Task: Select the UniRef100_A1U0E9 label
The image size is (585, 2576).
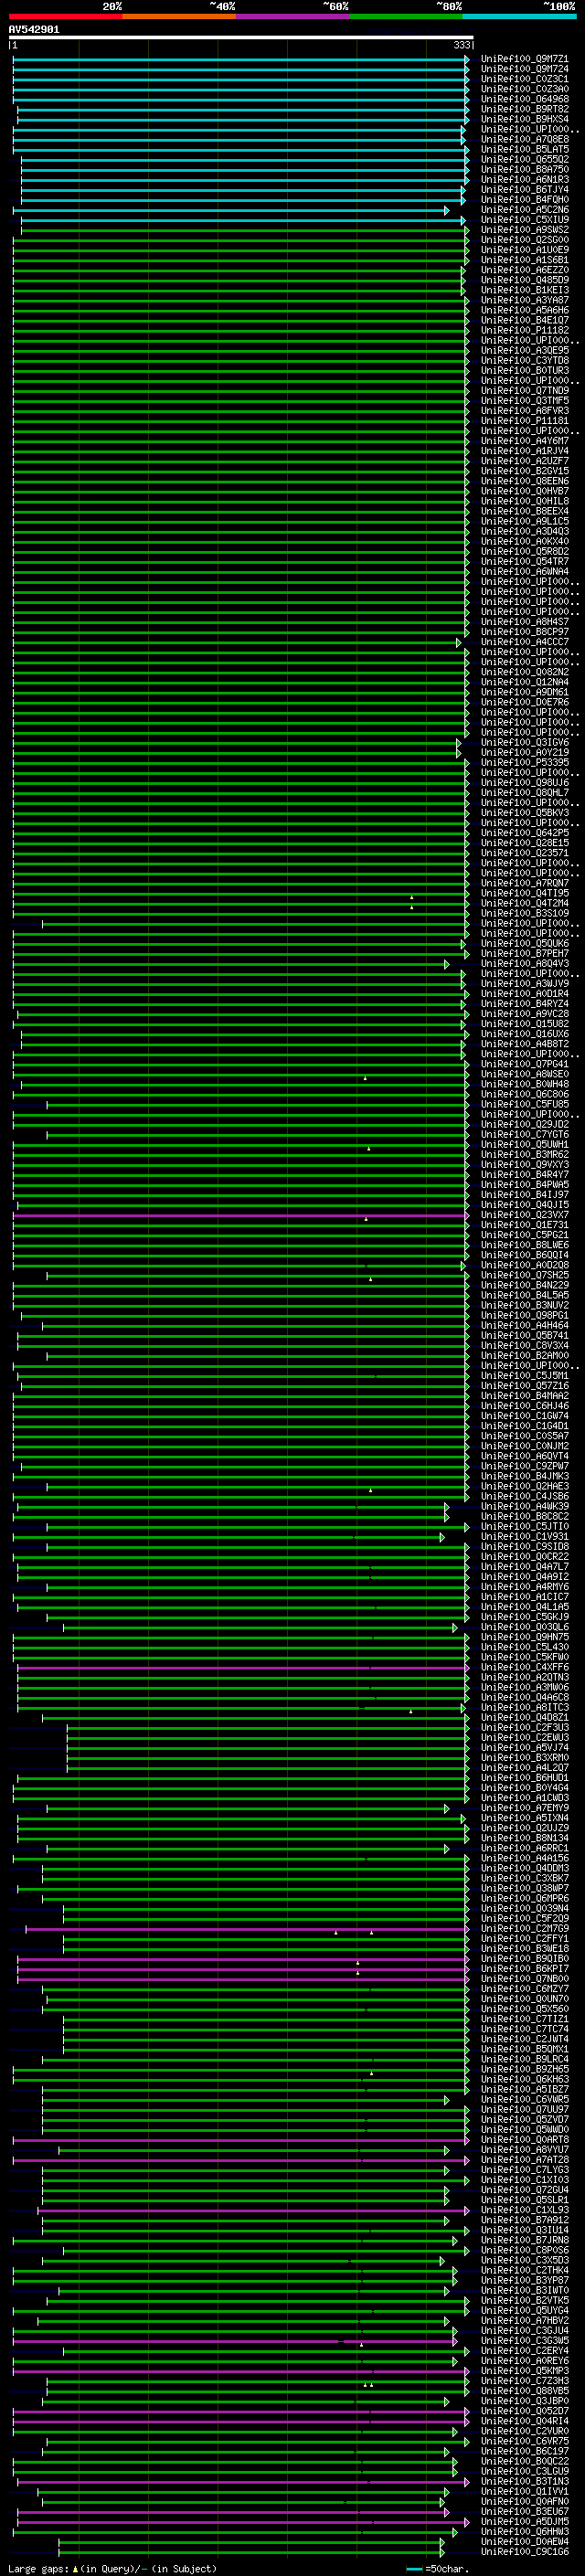Action: coord(525,249)
